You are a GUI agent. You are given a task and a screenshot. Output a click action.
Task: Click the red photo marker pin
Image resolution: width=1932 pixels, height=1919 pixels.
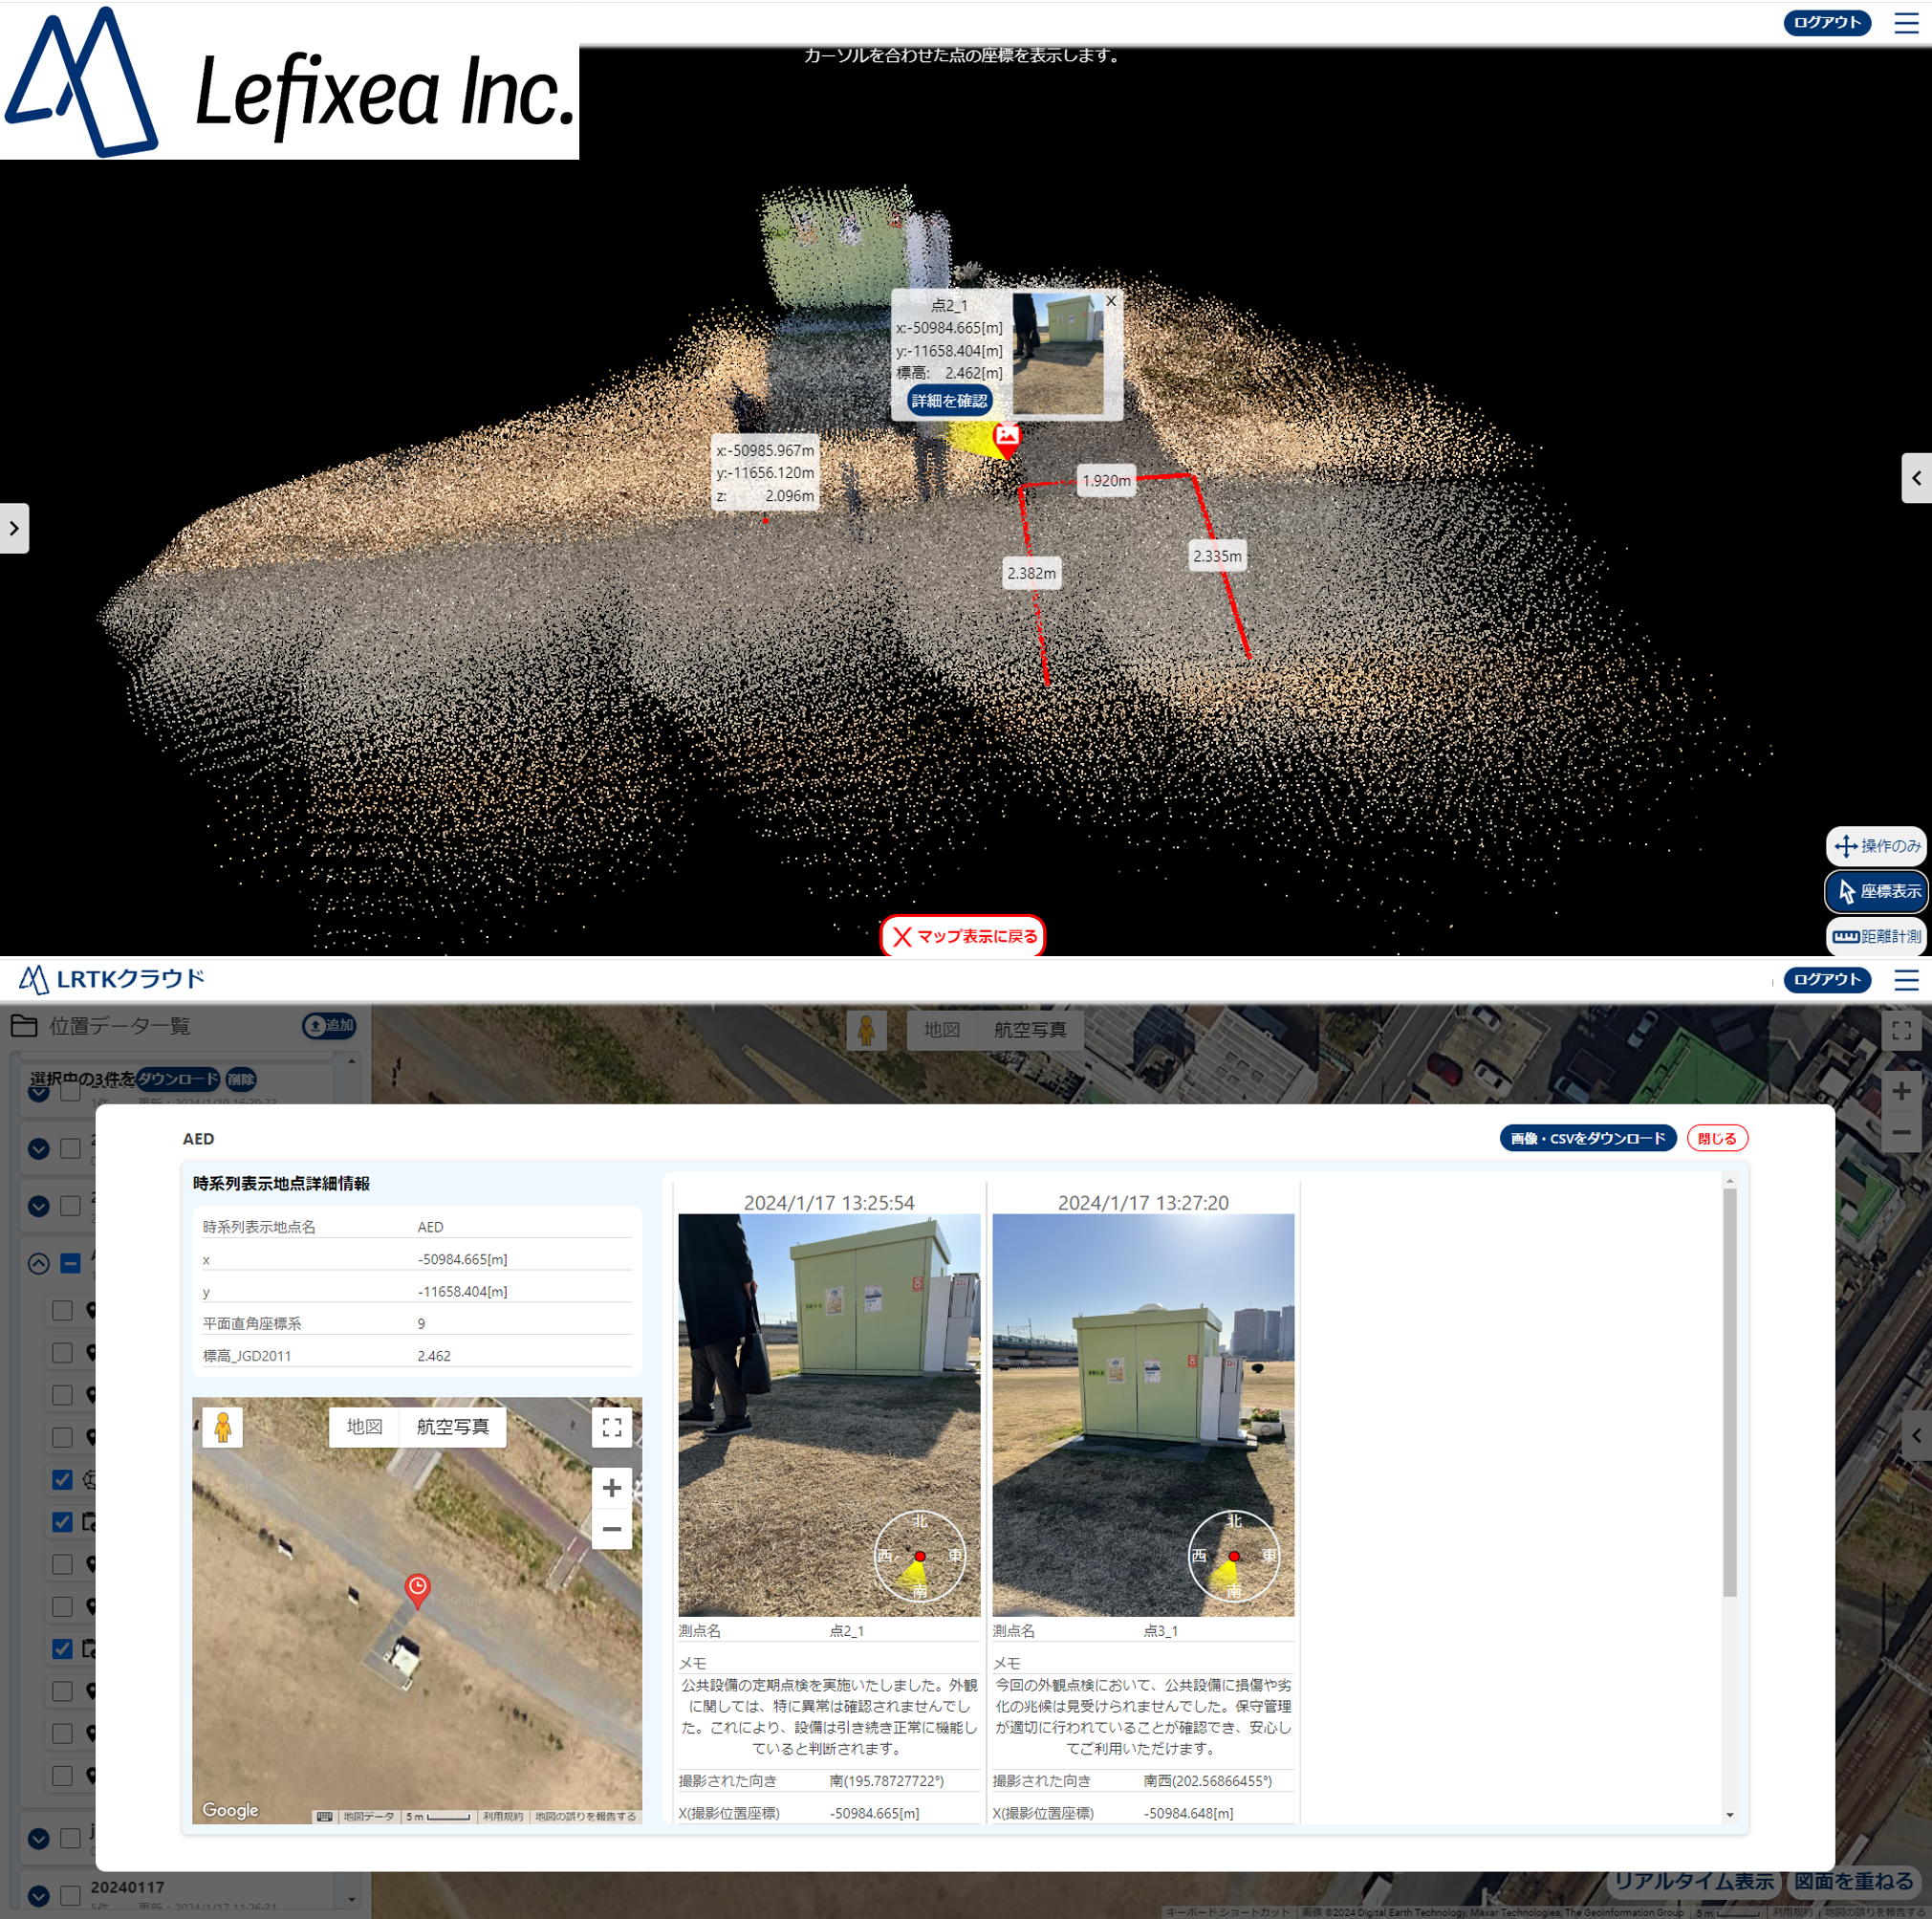pyautogui.click(x=1006, y=437)
